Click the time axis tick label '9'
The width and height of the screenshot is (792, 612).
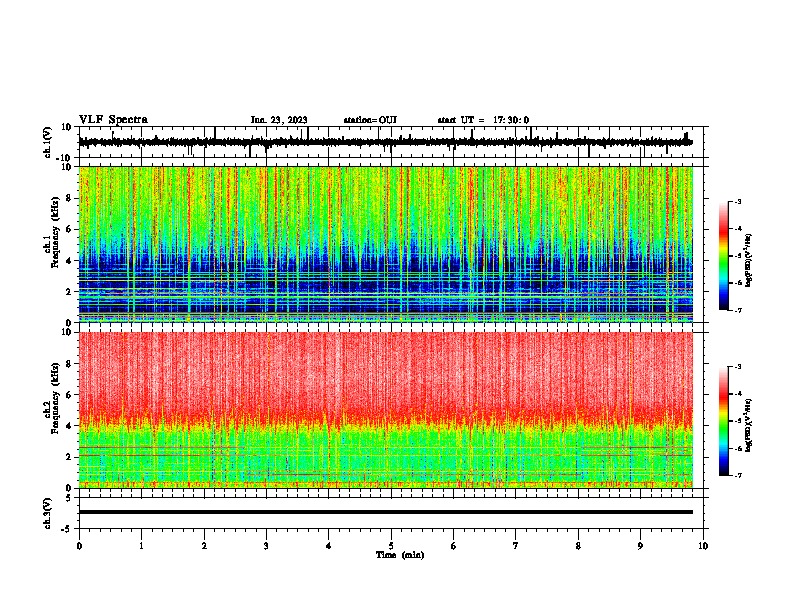[640, 546]
